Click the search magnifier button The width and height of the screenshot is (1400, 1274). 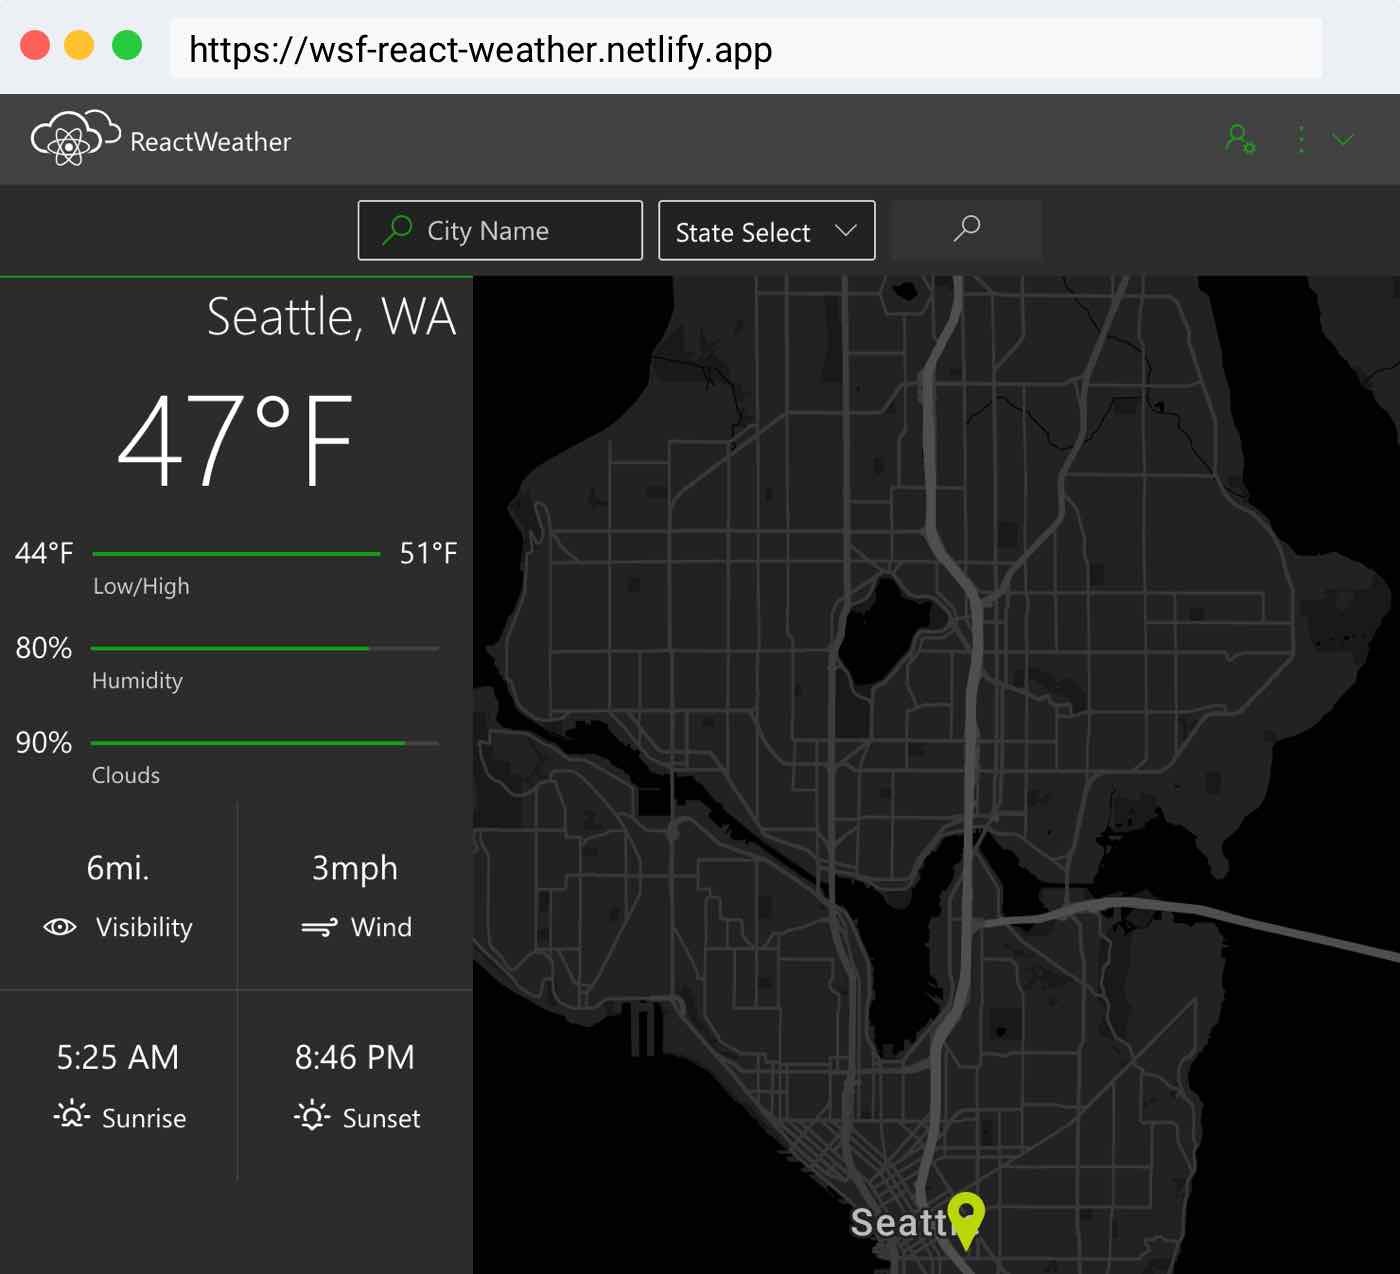pos(966,230)
